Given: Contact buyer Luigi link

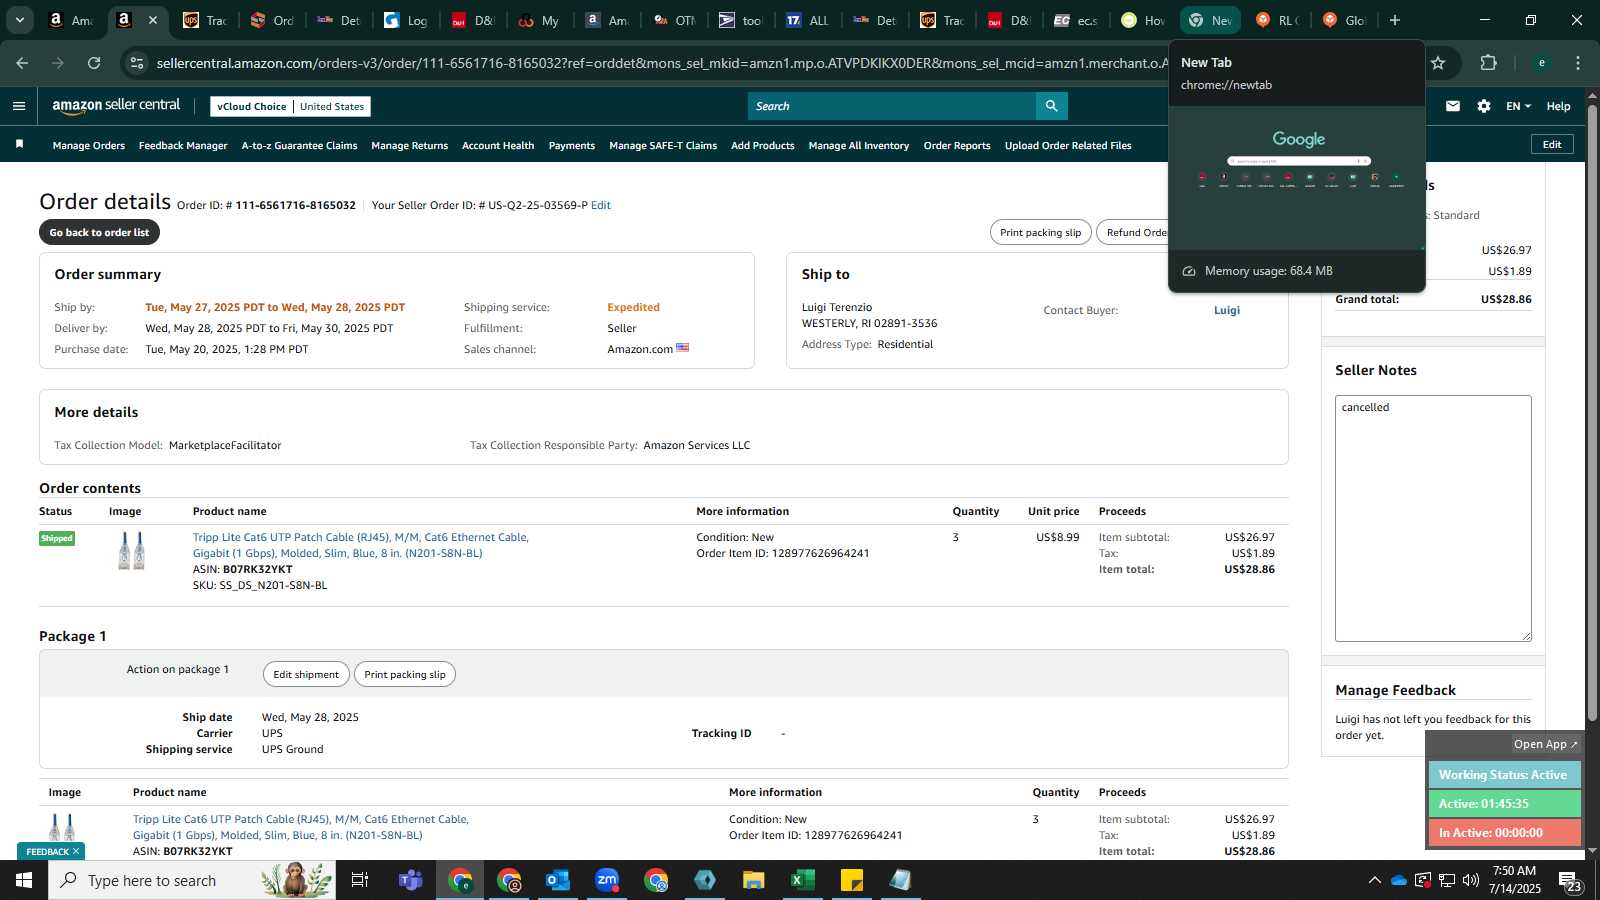Looking at the screenshot, I should pos(1227,310).
